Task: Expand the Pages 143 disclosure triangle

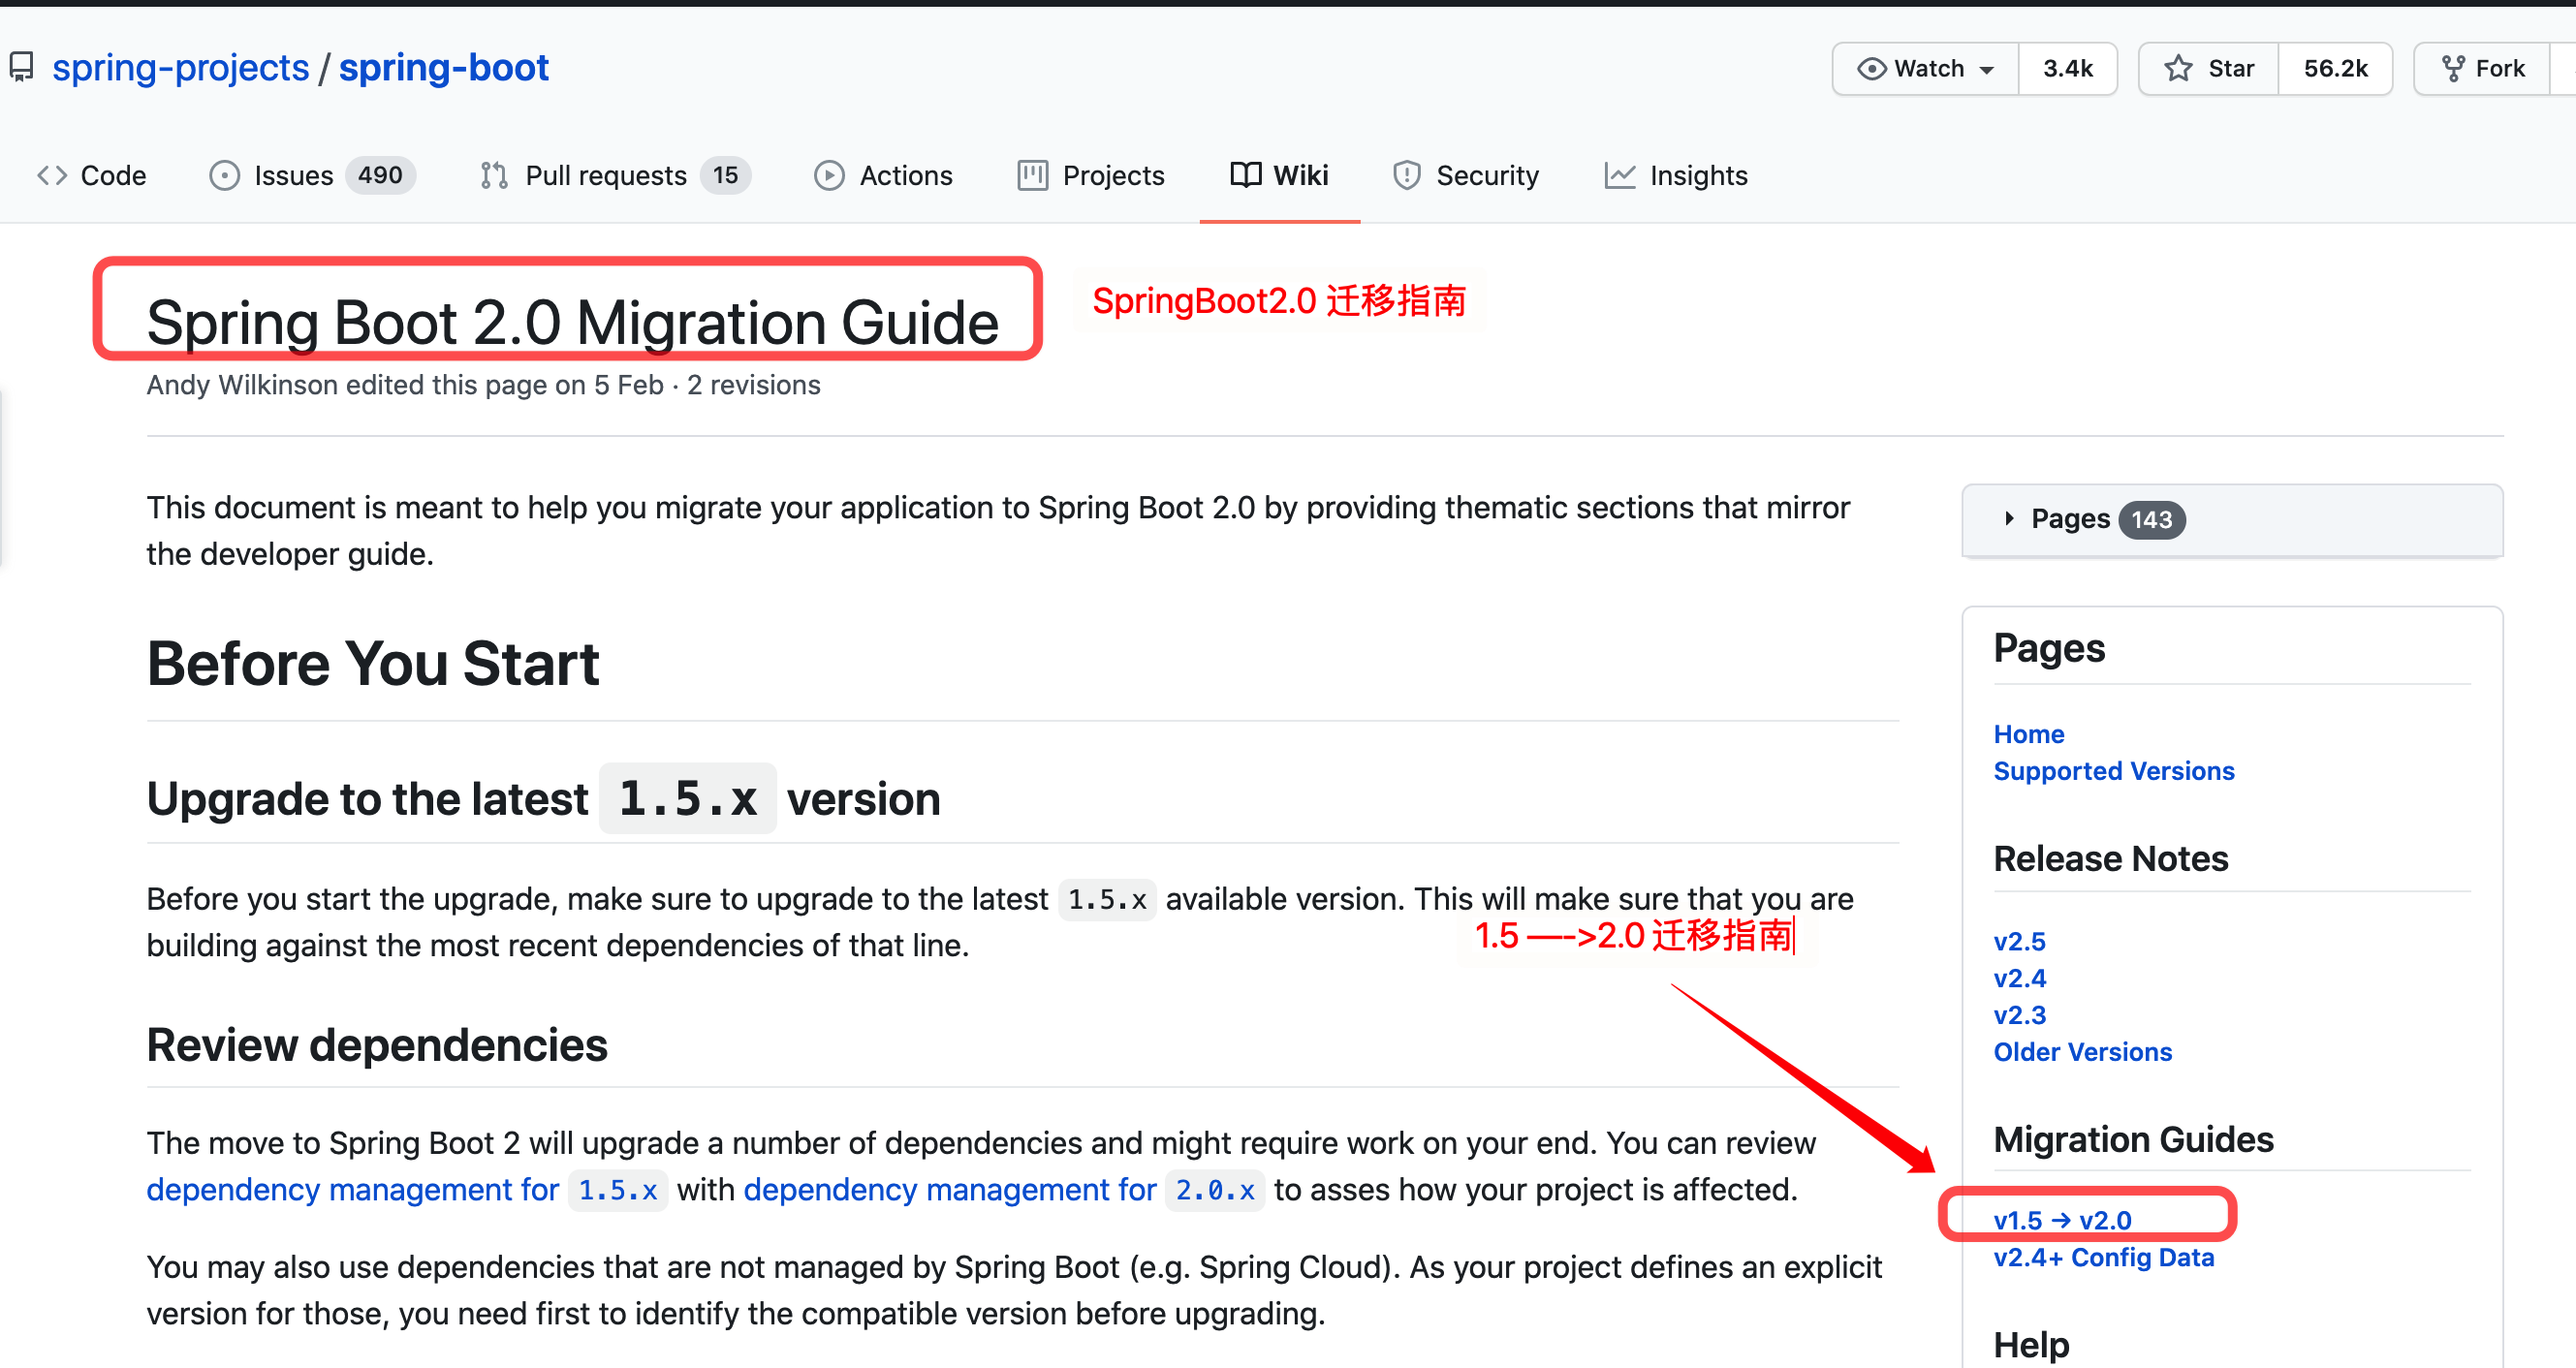Action: coord(2008,519)
